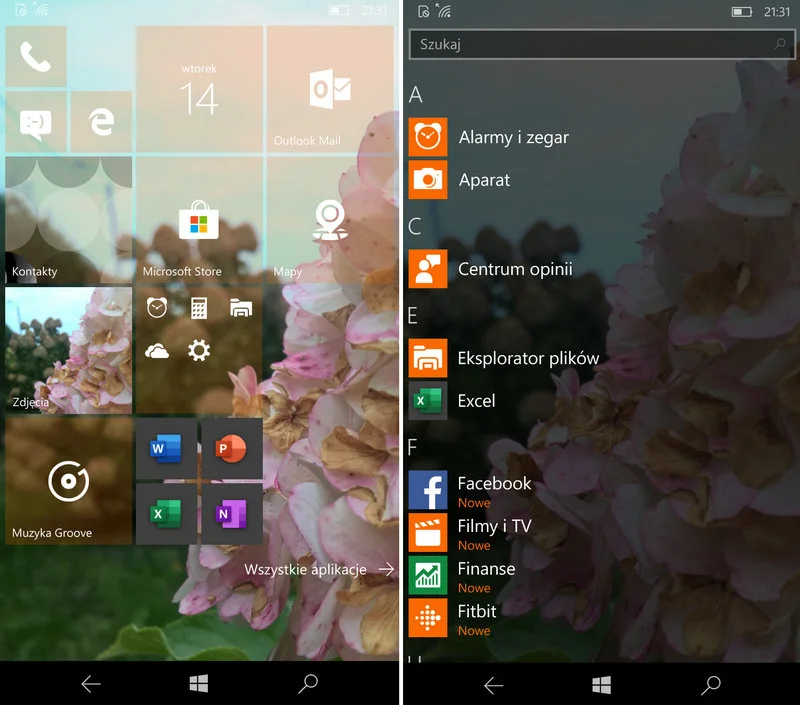Launch the Microsoft Edge browser tile

[x=101, y=122]
